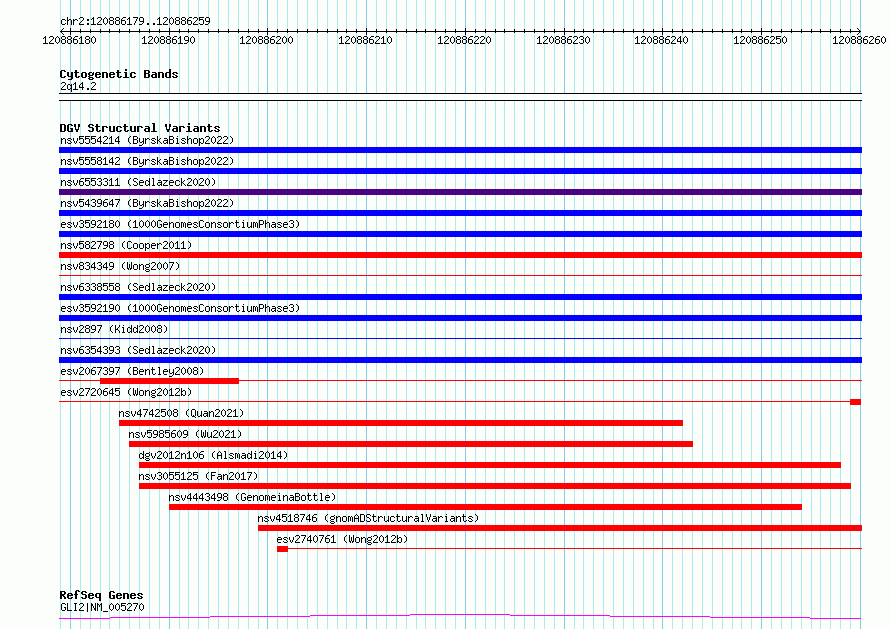Select the red dgv2012n106 variant bar

[490, 465]
